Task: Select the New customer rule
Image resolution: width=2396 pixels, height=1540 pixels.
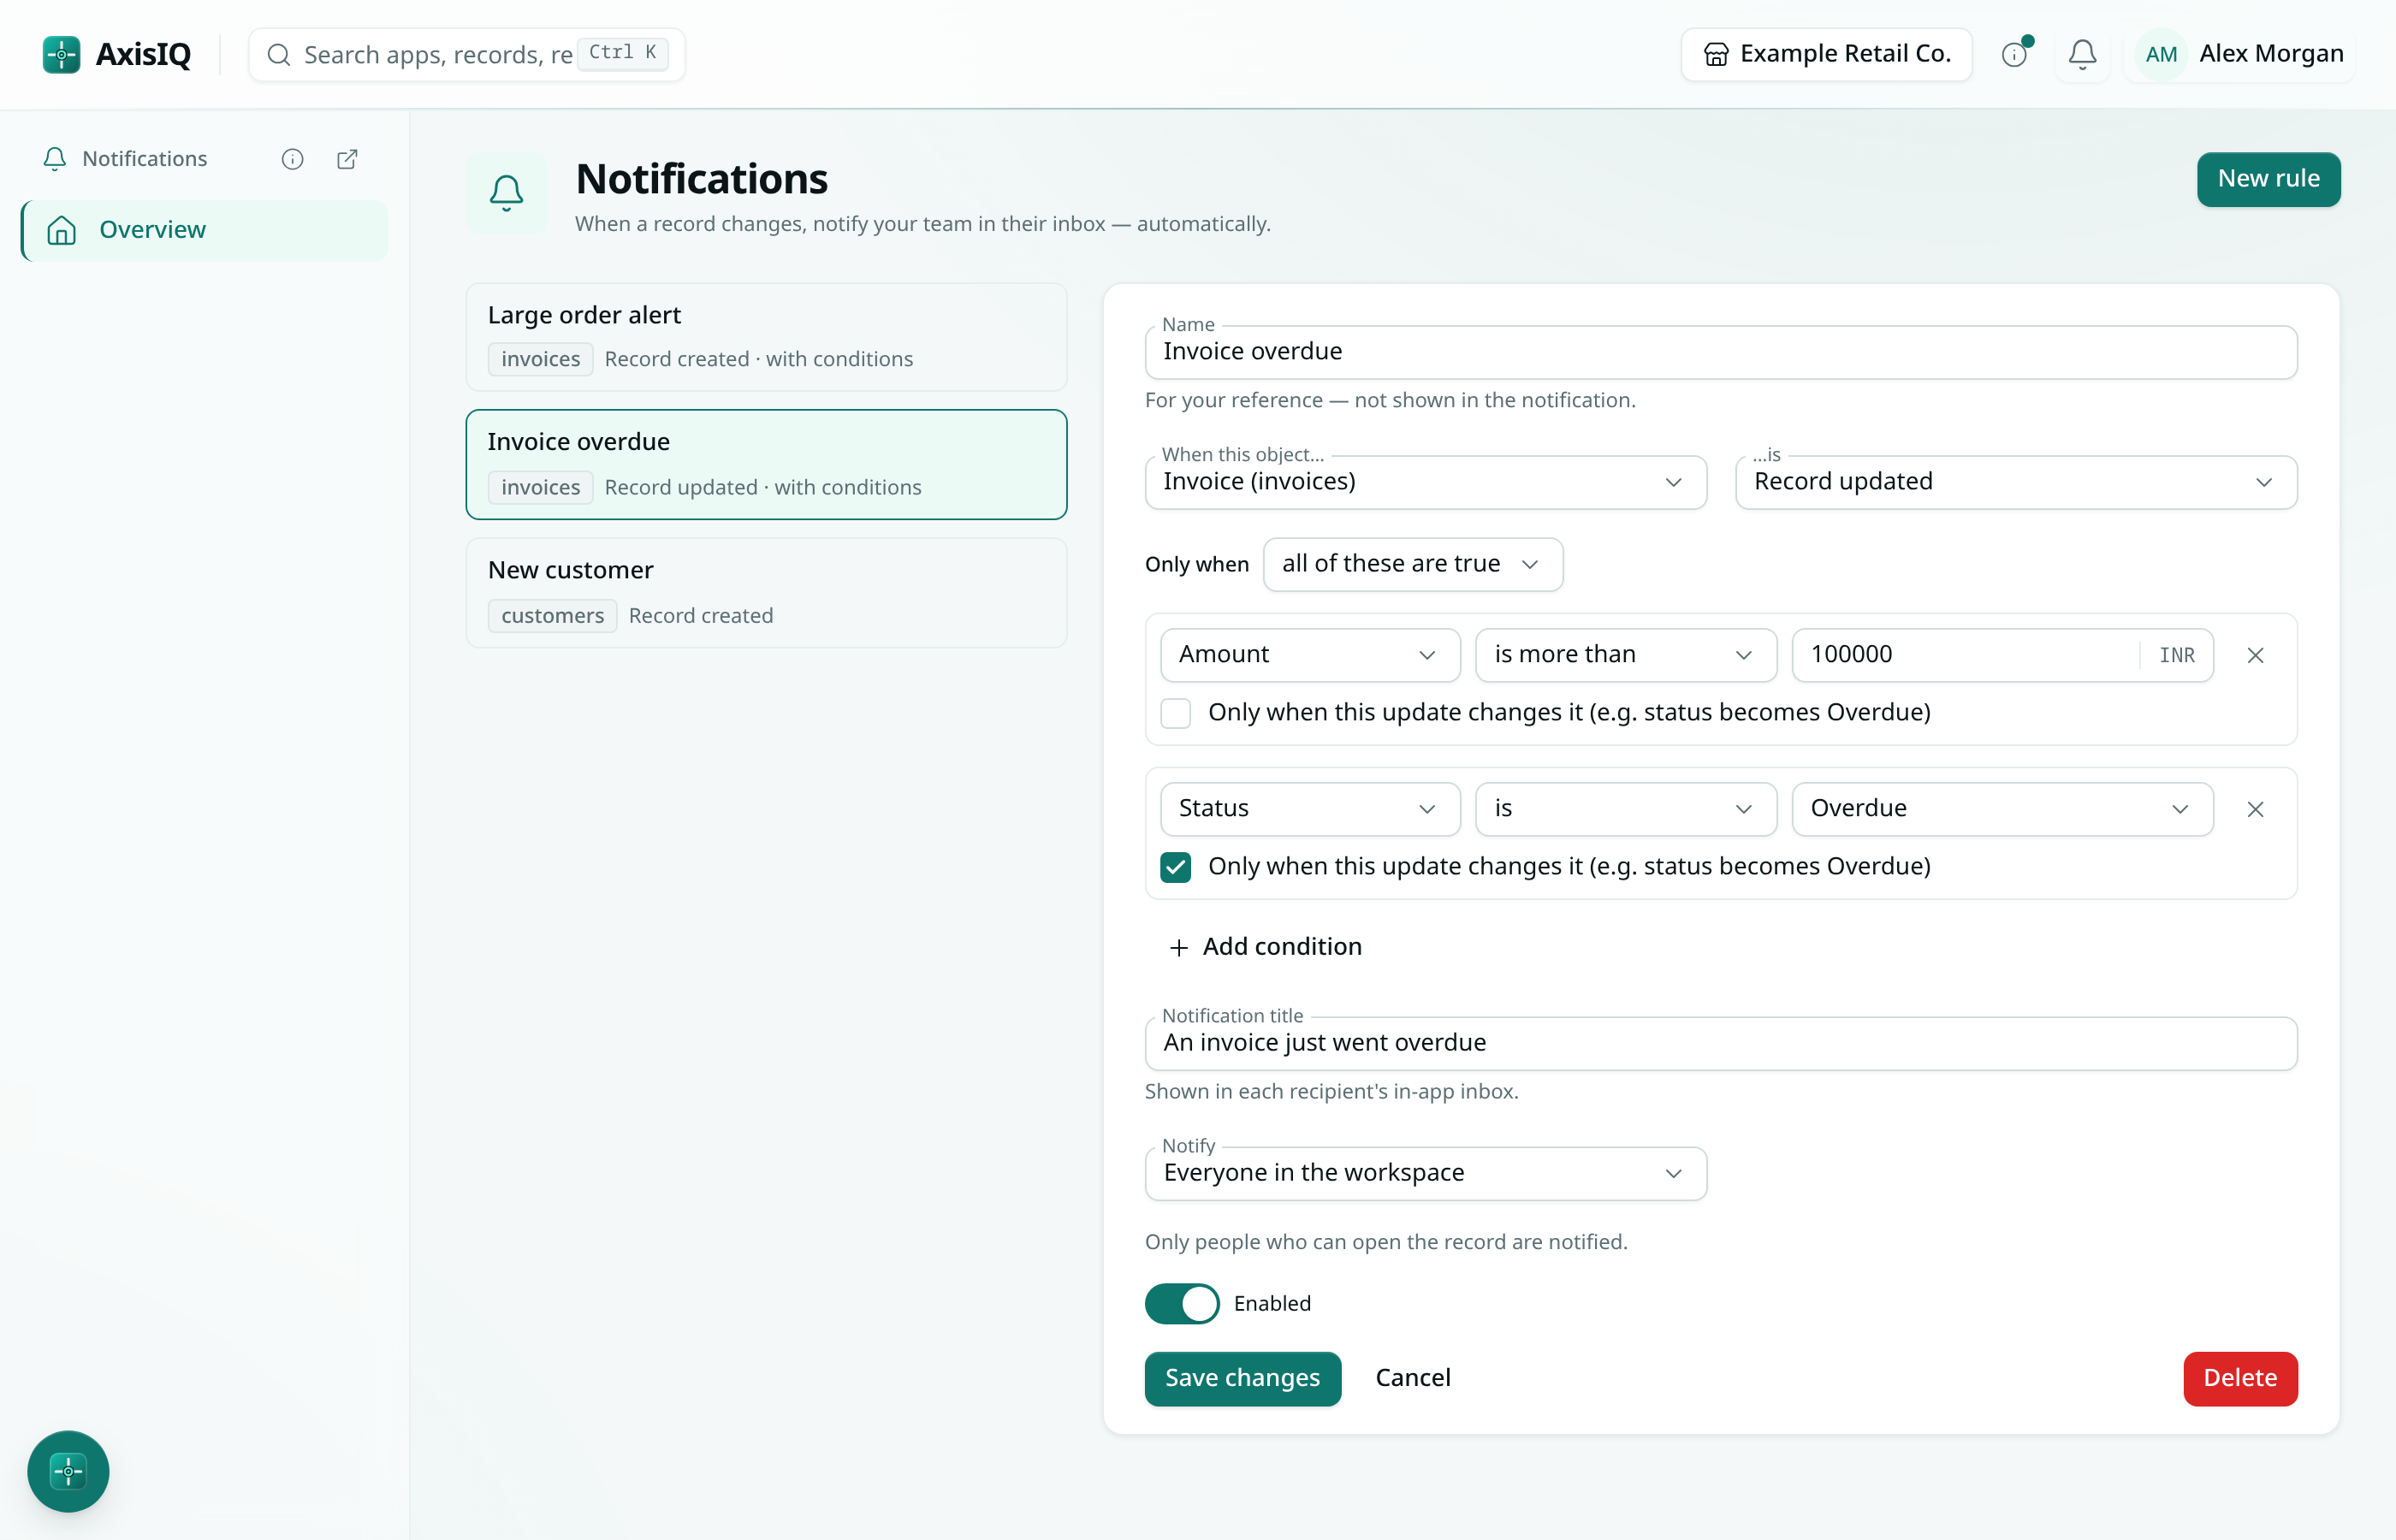Action: [x=766, y=593]
